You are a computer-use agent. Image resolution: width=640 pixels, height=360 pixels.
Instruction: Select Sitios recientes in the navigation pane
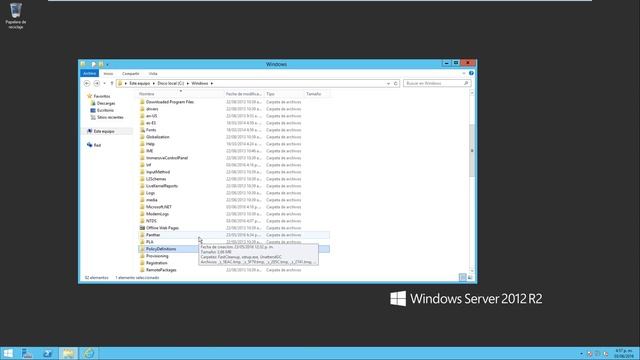click(x=110, y=117)
